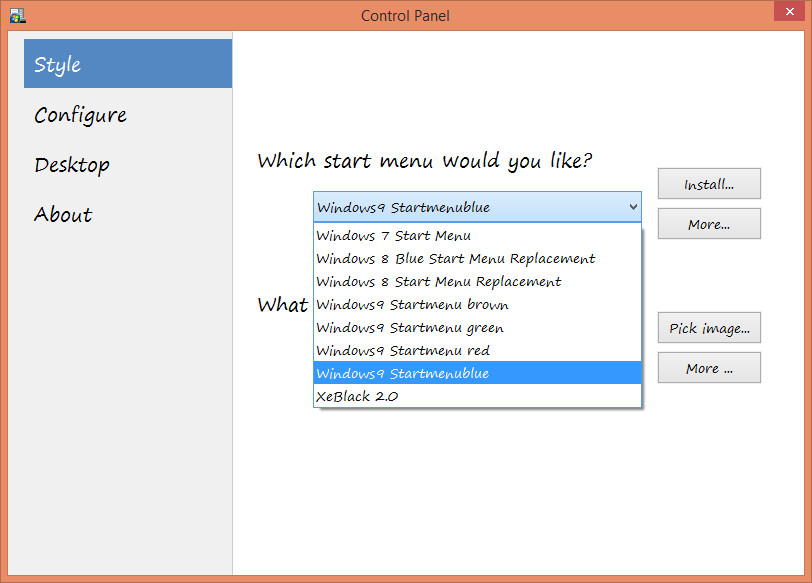Collapse the start menu style combo box
The height and width of the screenshot is (583, 812).
(477, 207)
